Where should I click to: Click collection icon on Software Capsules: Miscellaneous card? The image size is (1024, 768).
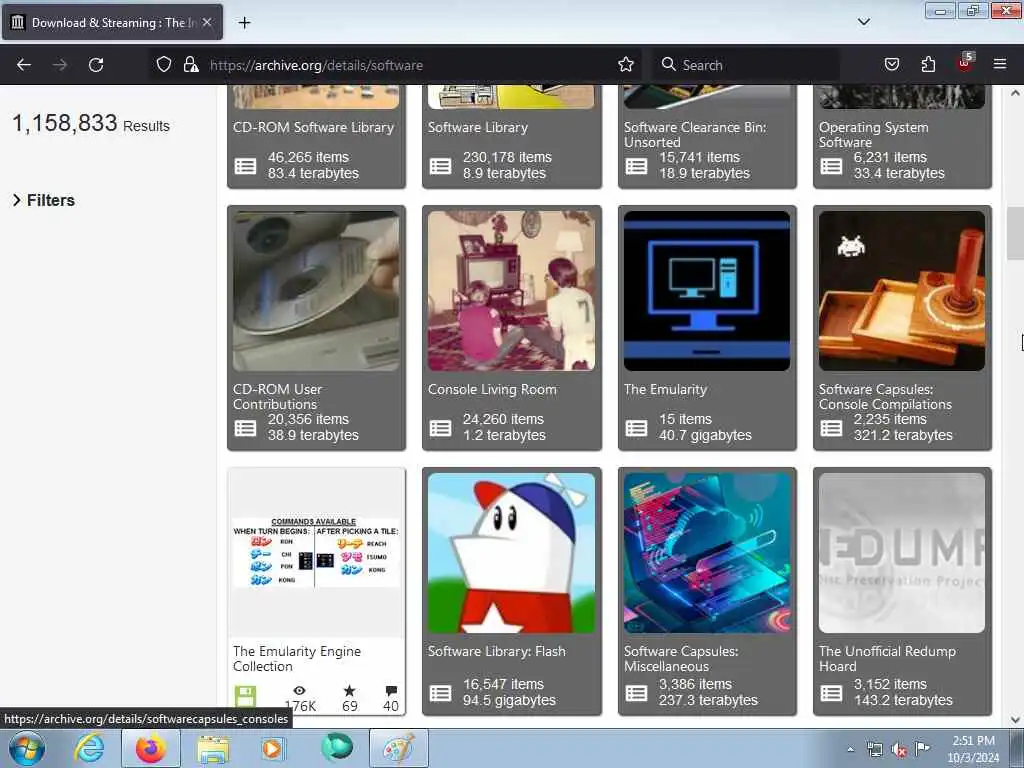(636, 693)
